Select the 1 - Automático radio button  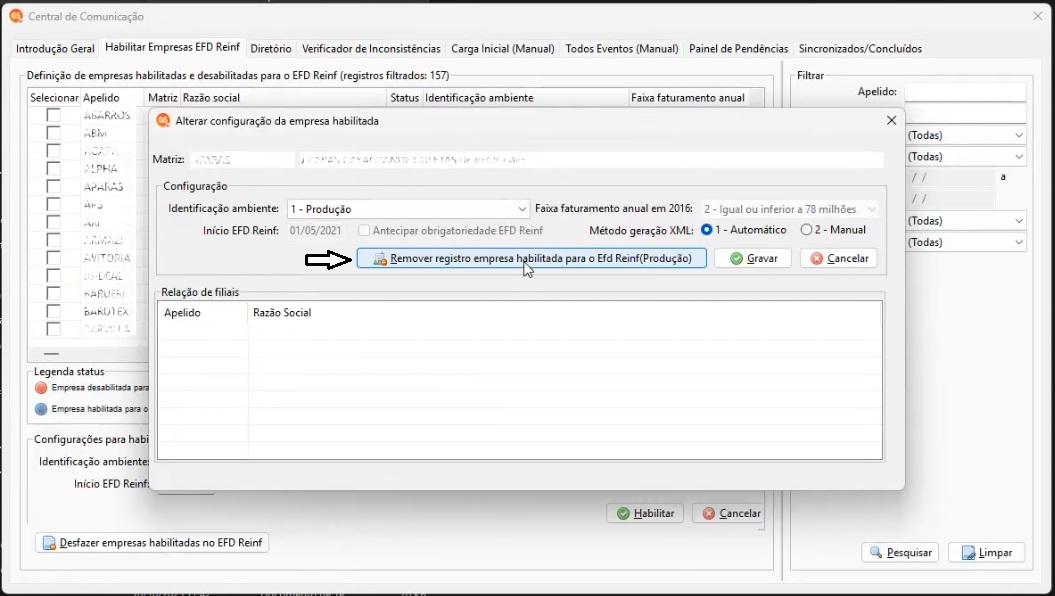click(x=706, y=229)
